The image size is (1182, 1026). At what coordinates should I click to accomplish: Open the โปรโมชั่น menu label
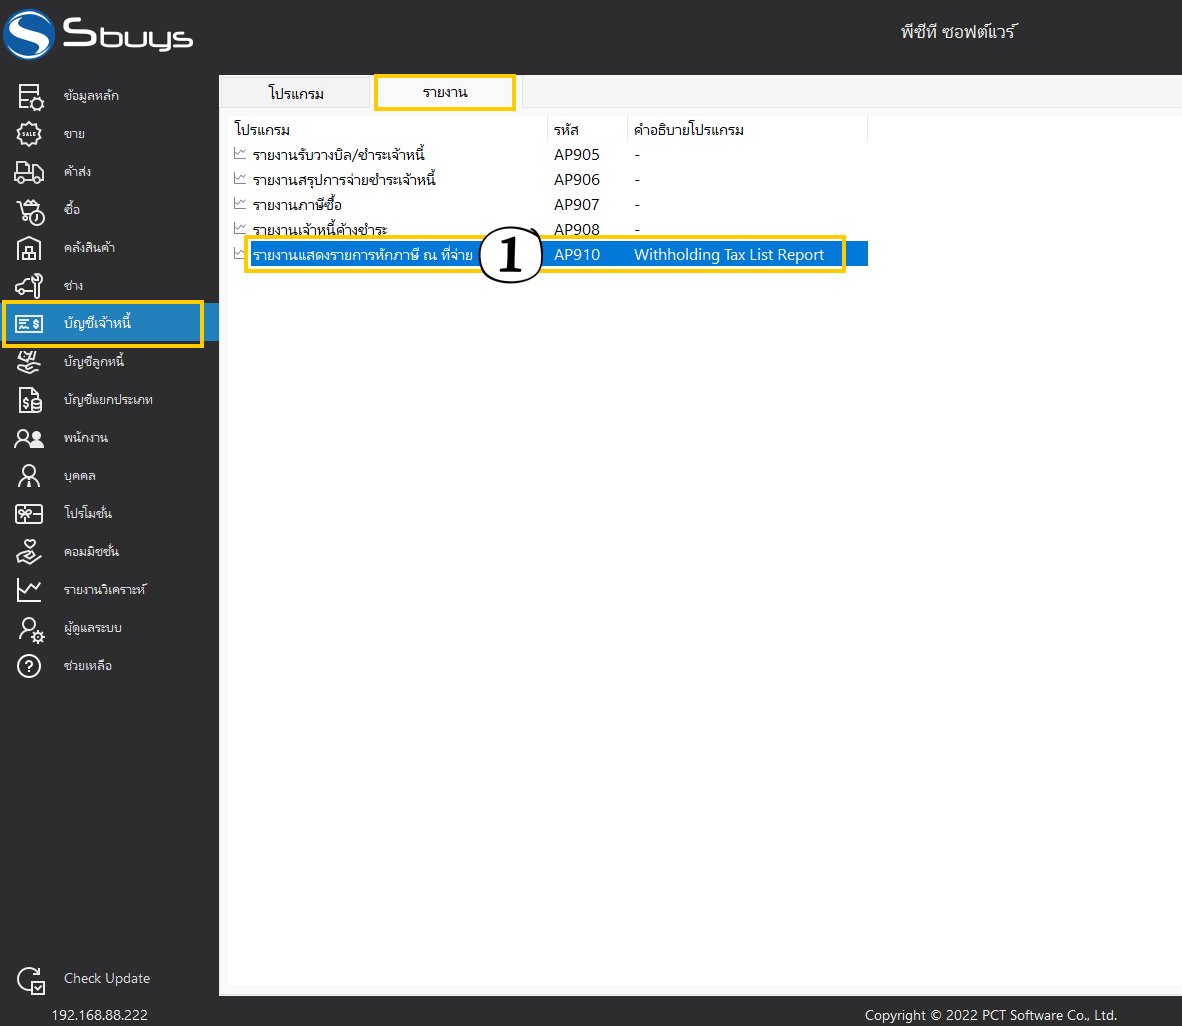[87, 513]
